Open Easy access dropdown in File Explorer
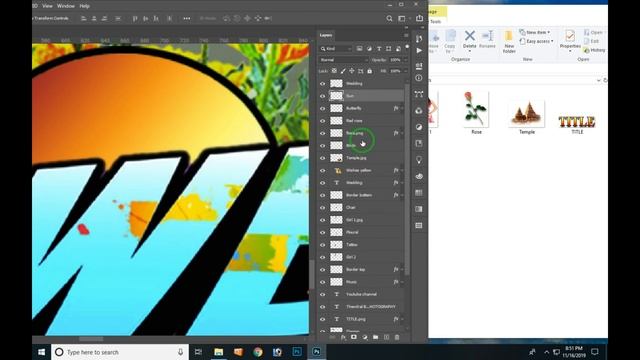 click(x=536, y=41)
